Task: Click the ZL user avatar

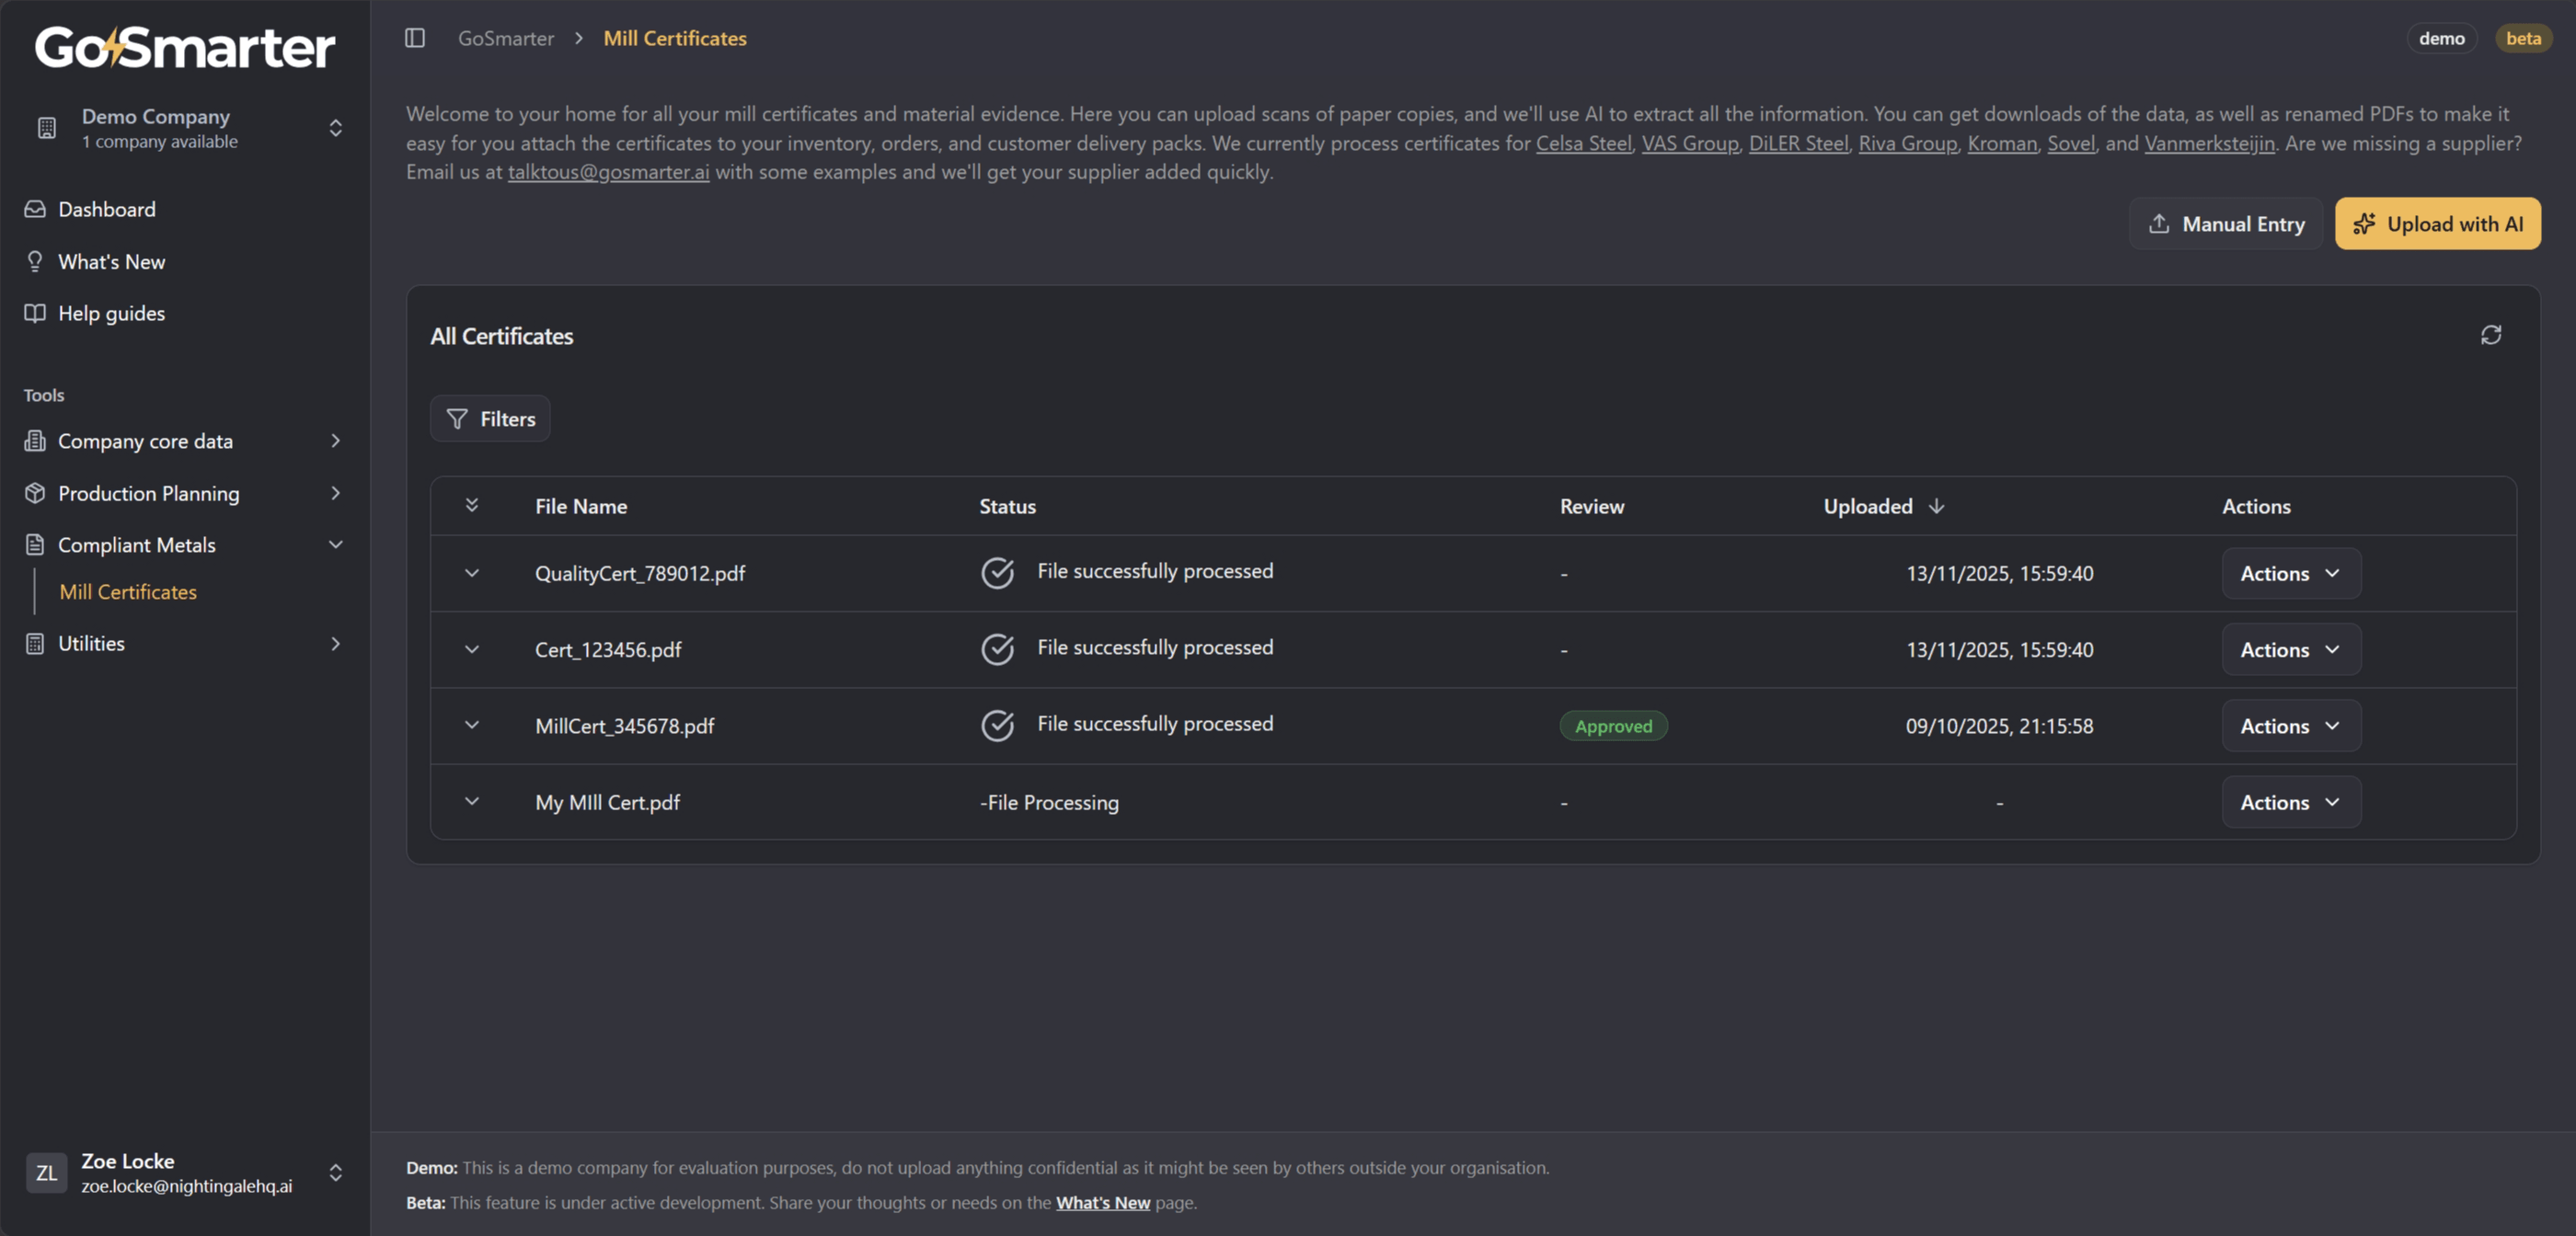Action: click(x=47, y=1173)
